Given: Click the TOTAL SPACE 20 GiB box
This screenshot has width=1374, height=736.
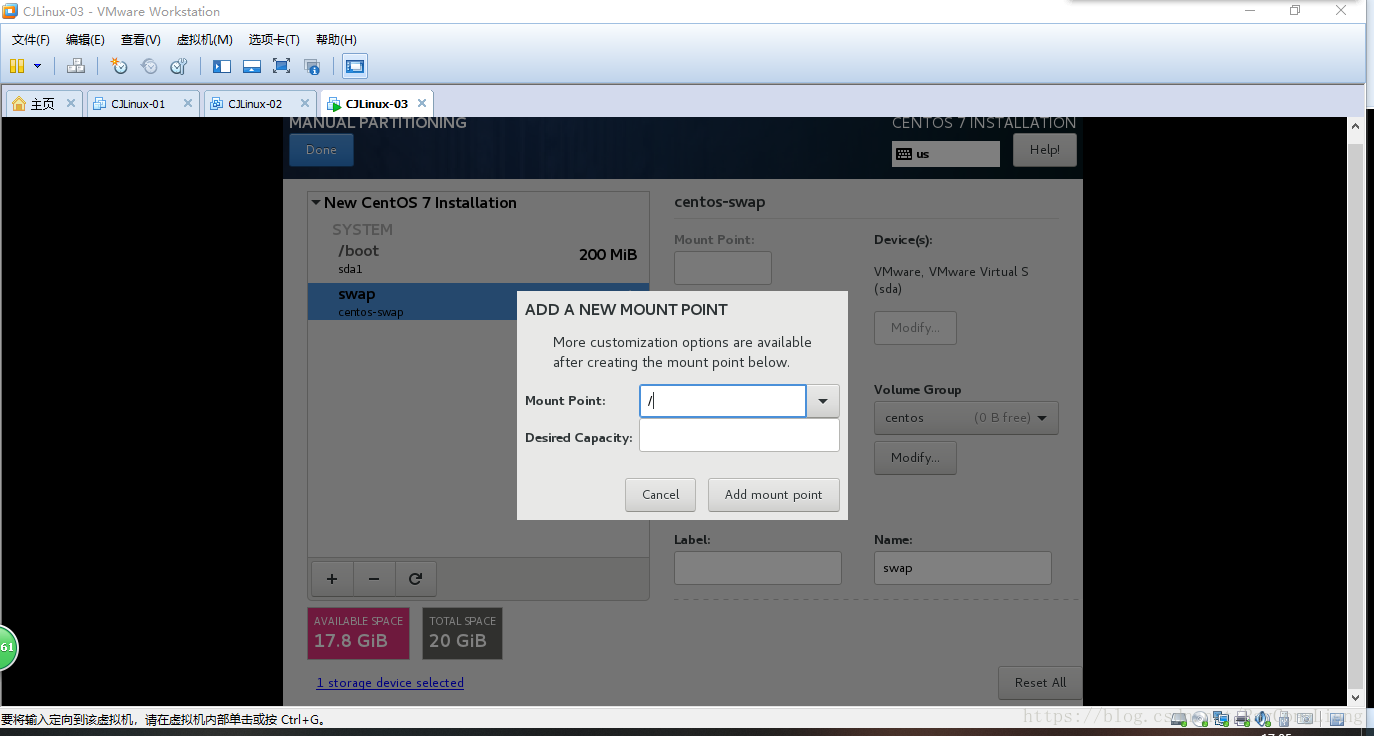Looking at the screenshot, I should (462, 633).
